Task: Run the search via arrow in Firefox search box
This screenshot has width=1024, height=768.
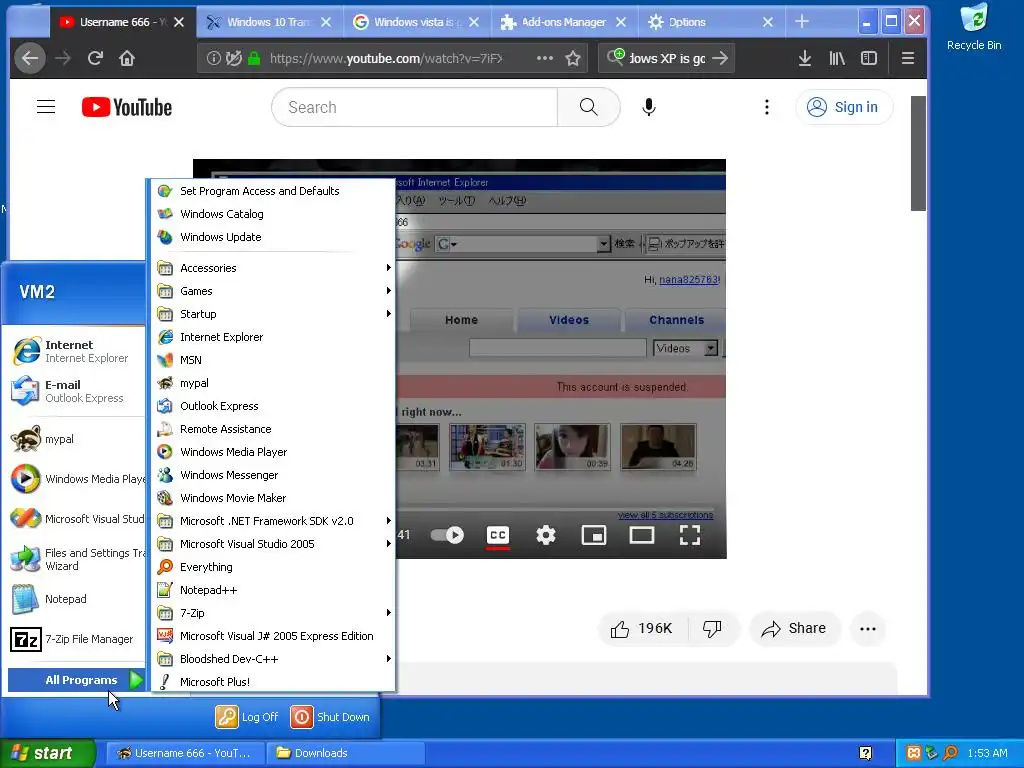Action: click(720, 58)
